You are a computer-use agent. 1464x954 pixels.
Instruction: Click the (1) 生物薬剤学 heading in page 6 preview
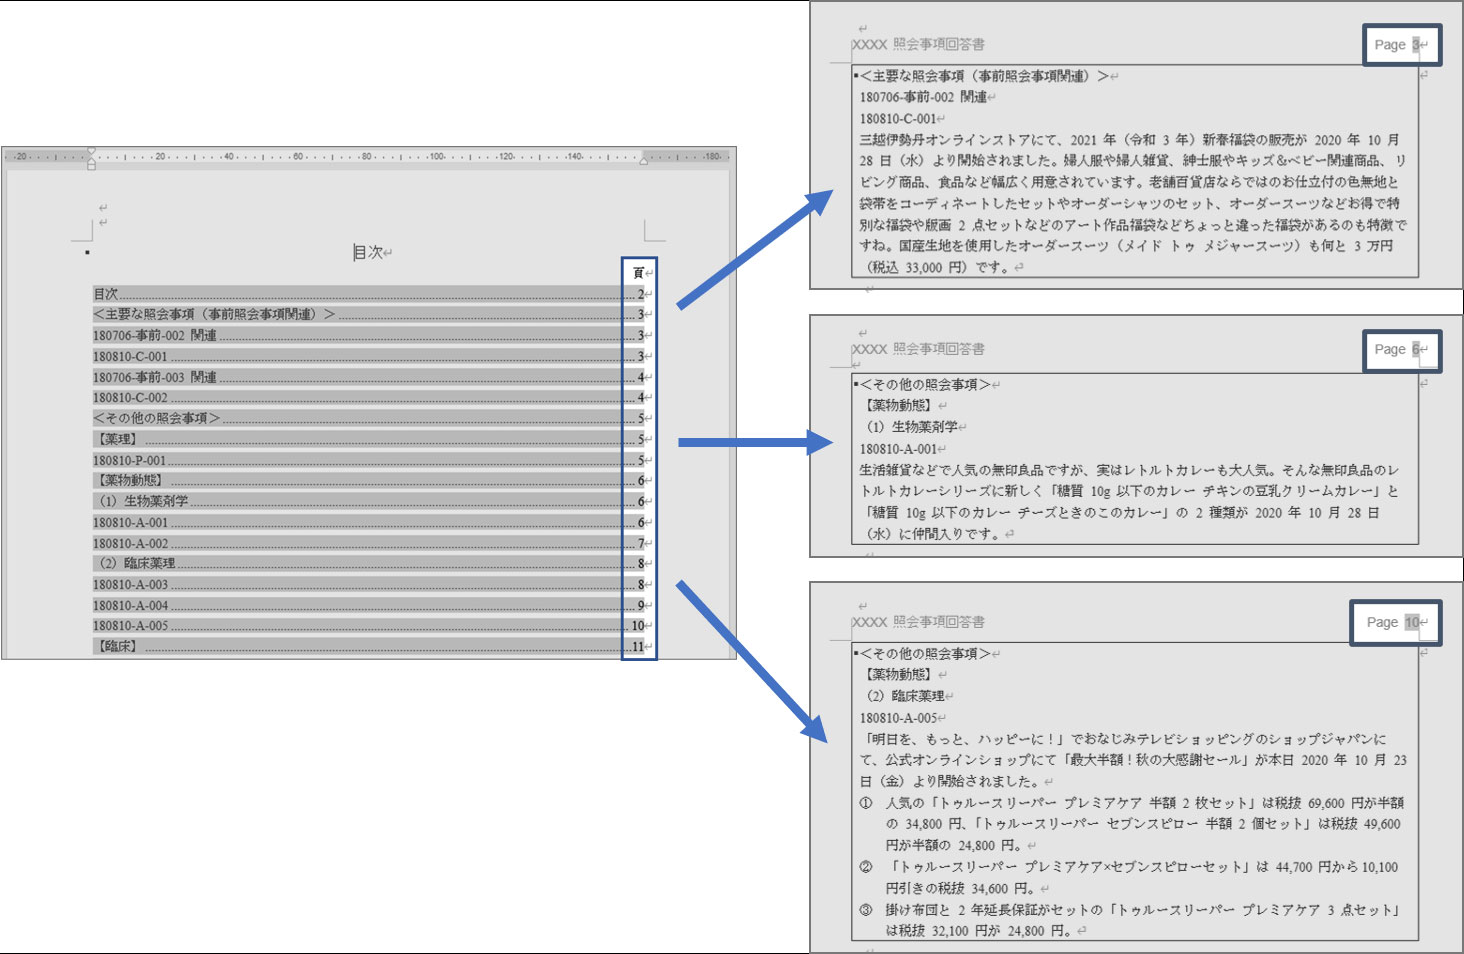click(911, 427)
